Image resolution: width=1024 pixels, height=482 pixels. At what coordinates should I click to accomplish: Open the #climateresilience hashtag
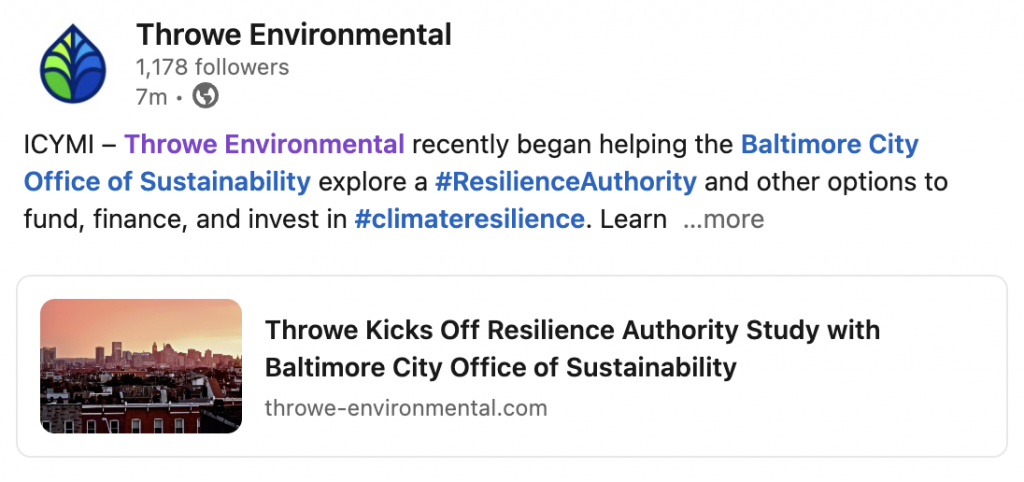coord(469,219)
